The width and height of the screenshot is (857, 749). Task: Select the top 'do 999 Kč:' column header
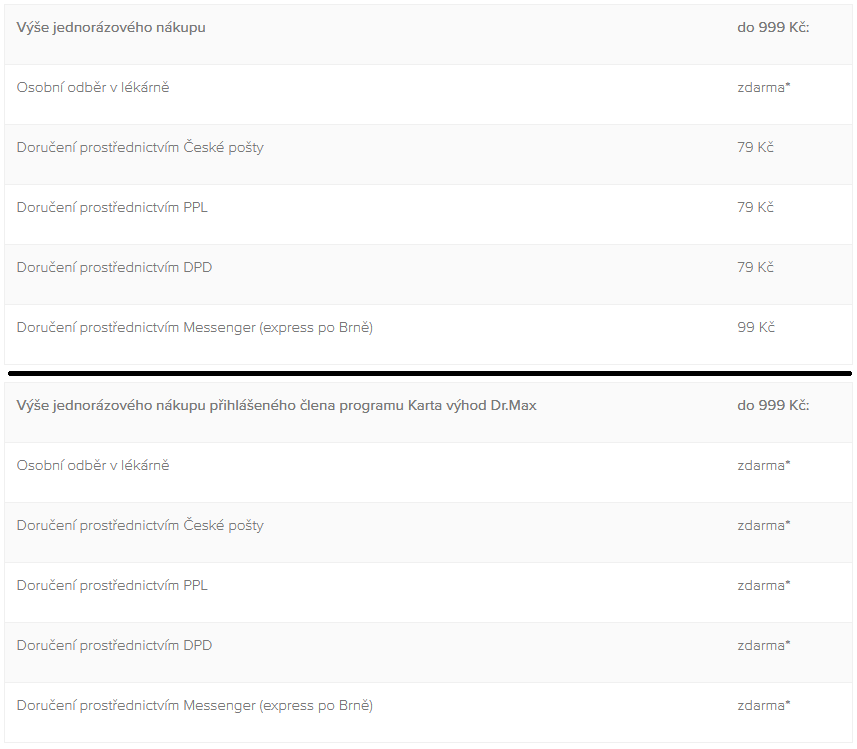click(773, 27)
